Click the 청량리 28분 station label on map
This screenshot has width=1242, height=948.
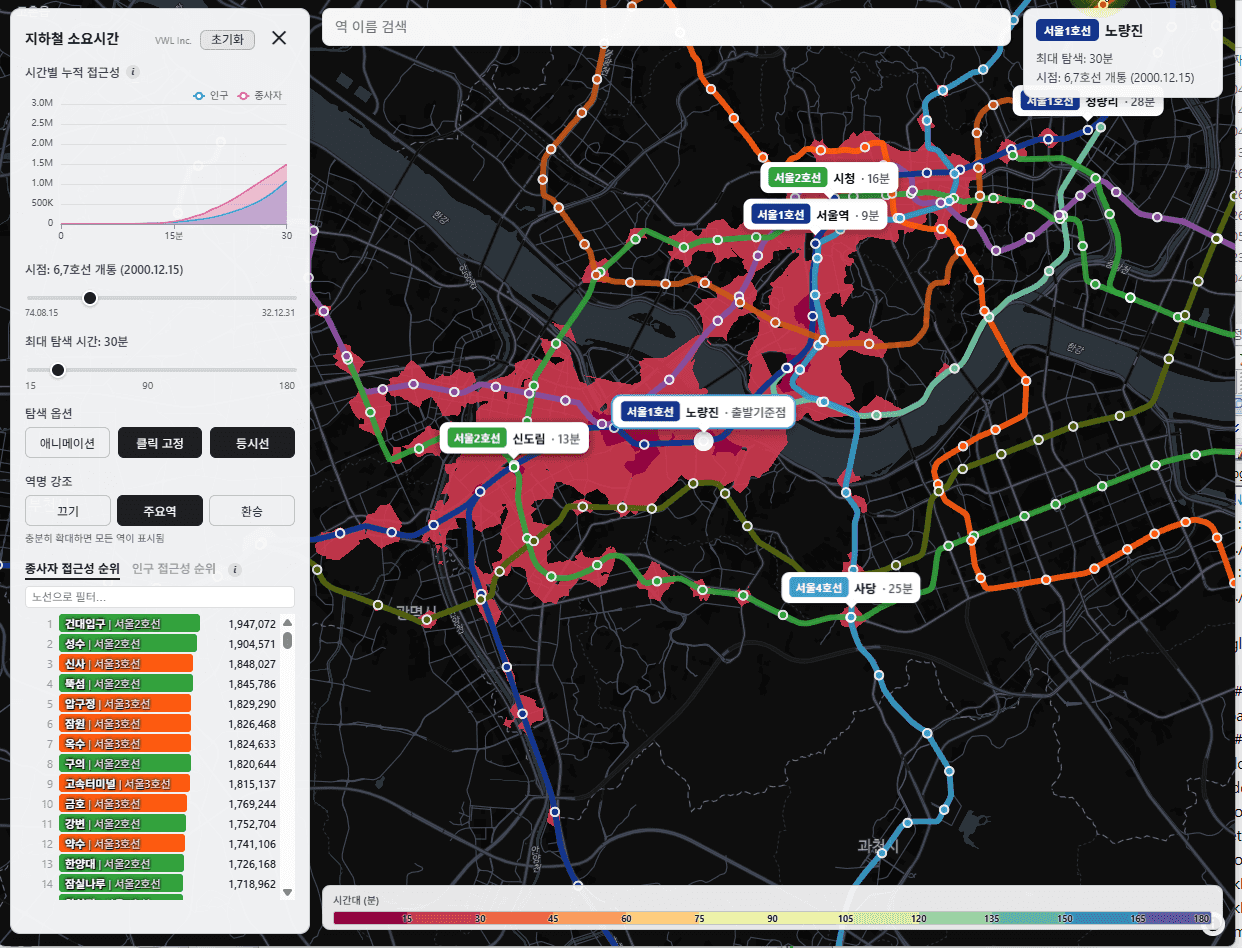click(x=1088, y=102)
